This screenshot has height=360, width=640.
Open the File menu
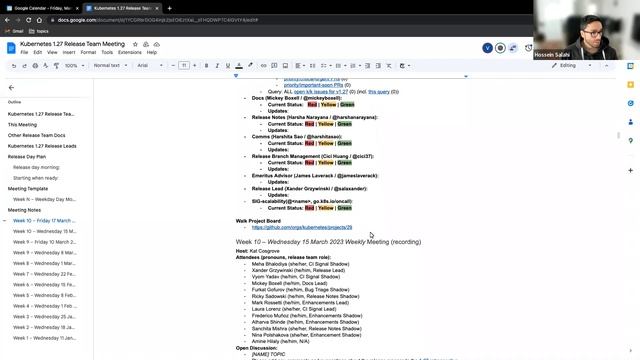(x=24, y=53)
